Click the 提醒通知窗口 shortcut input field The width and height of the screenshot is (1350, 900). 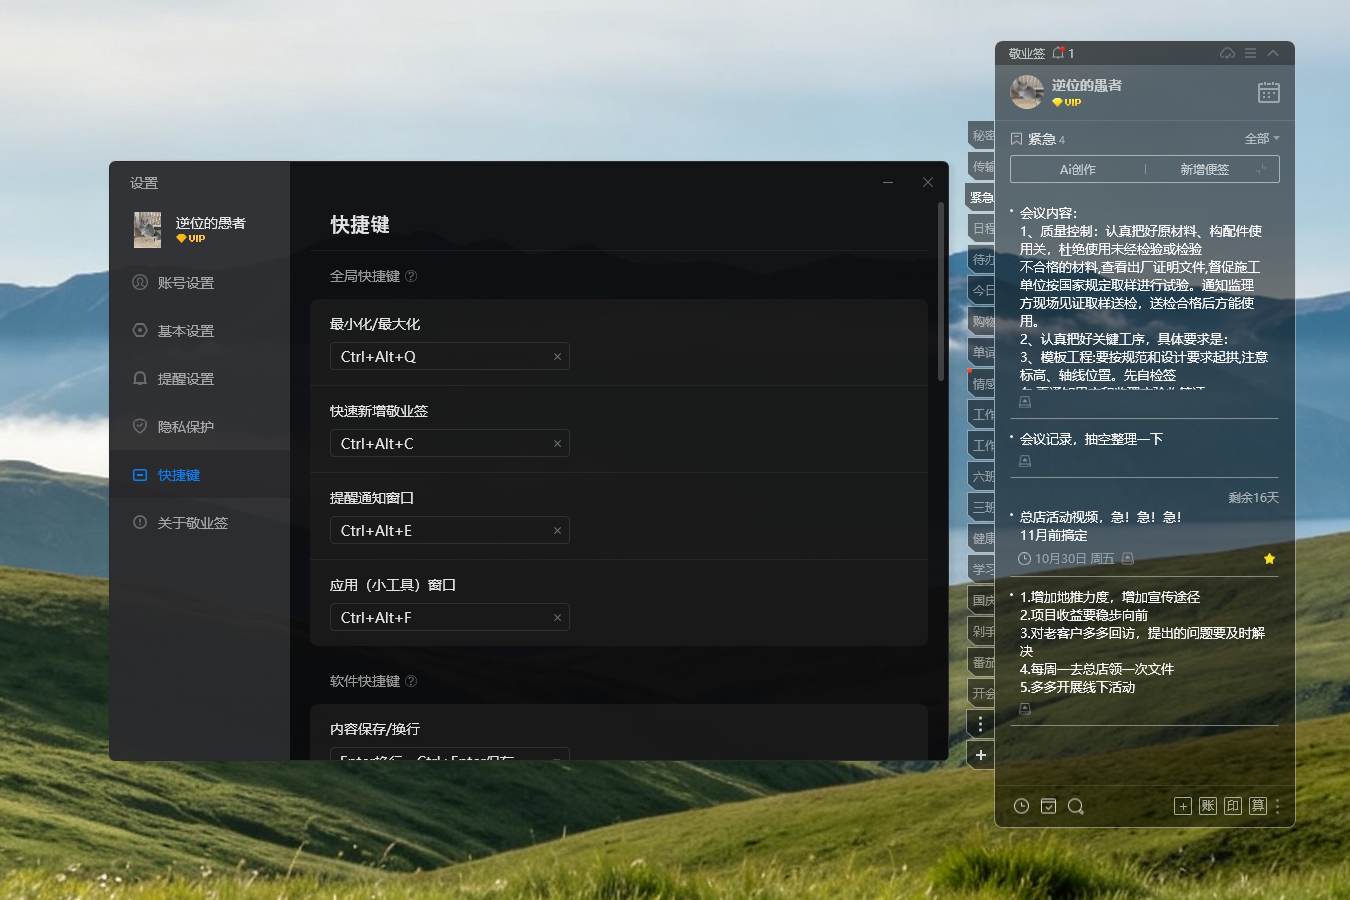(x=449, y=531)
